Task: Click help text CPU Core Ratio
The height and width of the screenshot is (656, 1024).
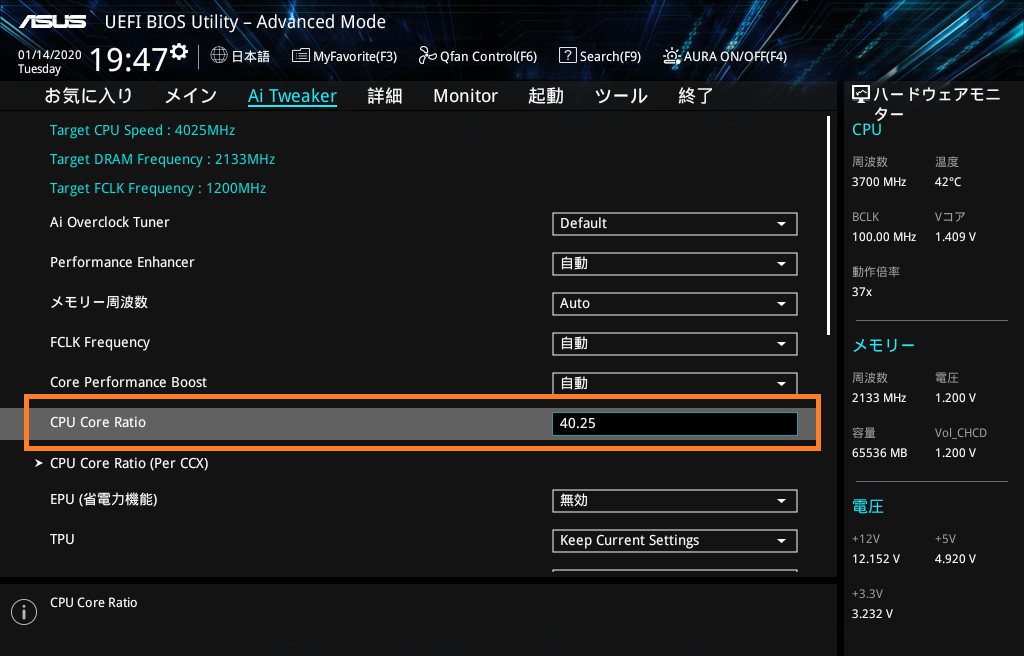Action: click(93, 602)
